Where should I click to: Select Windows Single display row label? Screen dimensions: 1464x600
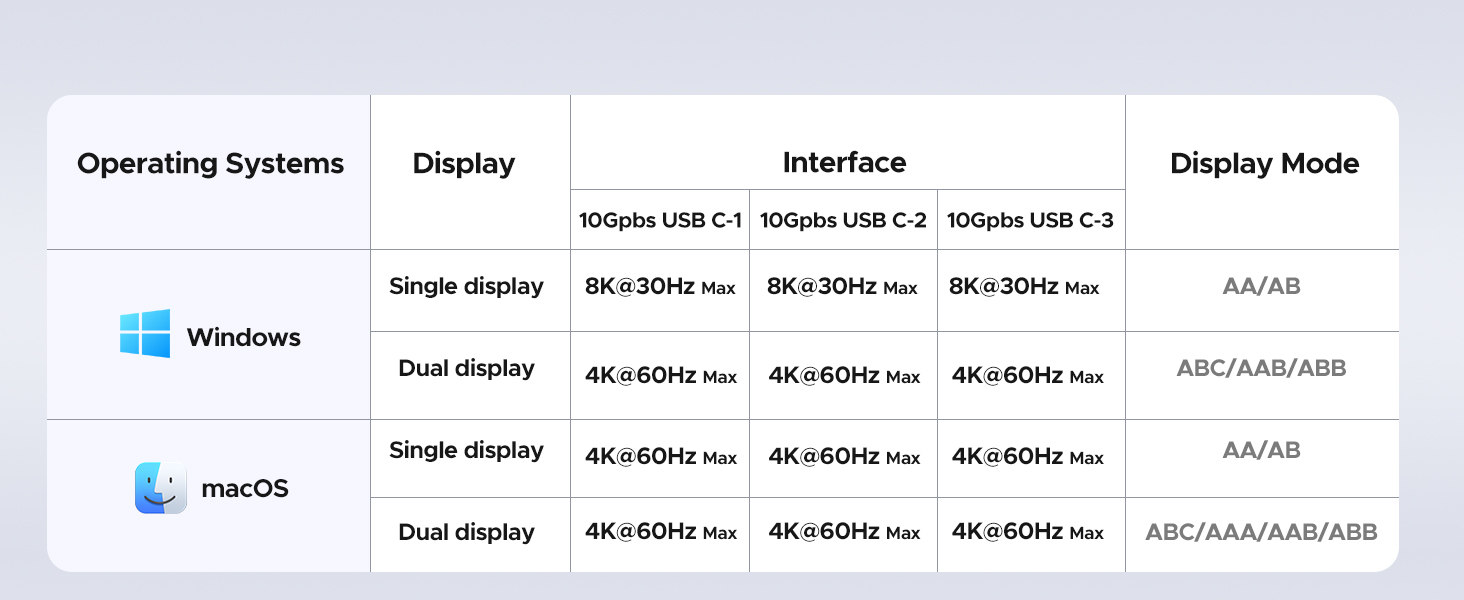click(466, 287)
